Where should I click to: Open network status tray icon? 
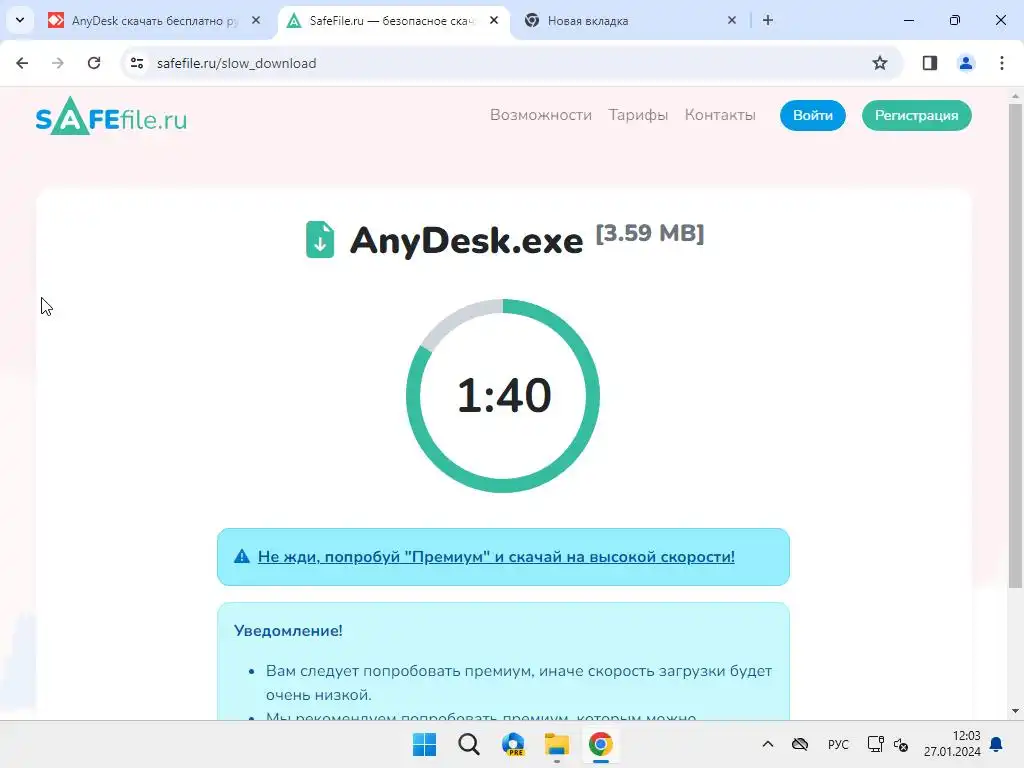point(875,744)
